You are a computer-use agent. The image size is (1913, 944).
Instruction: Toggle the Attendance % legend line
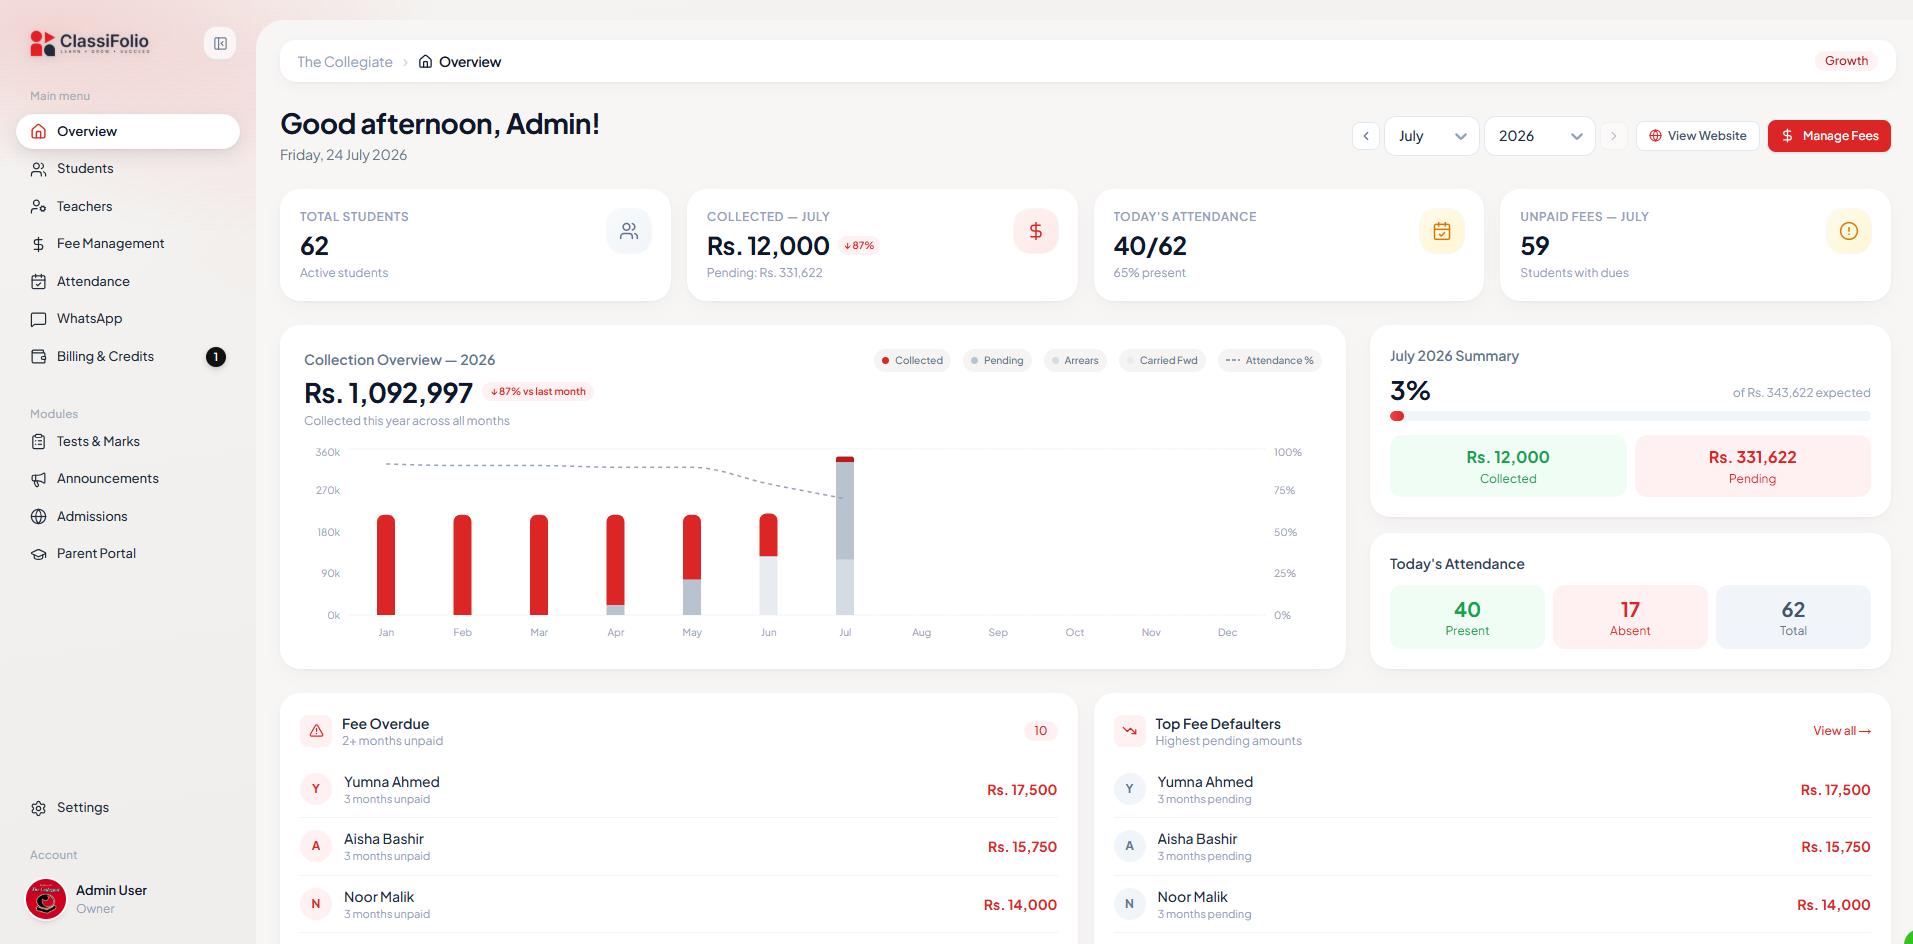pos(1270,361)
